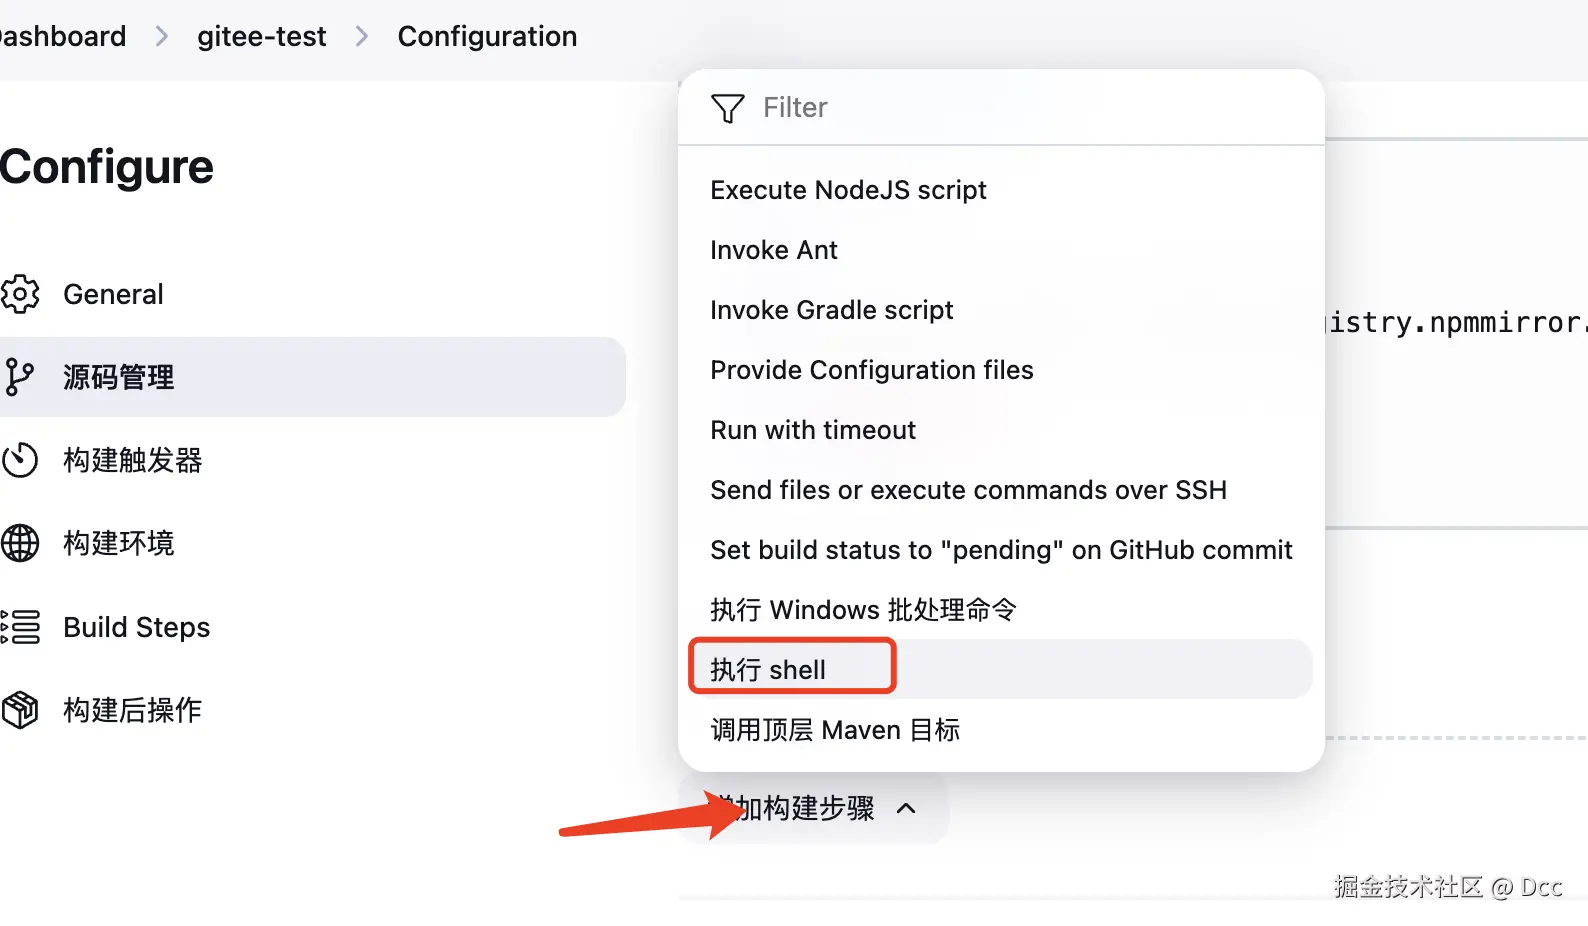
Task: Open gitee-test breadcrumb link
Action: coord(261,37)
